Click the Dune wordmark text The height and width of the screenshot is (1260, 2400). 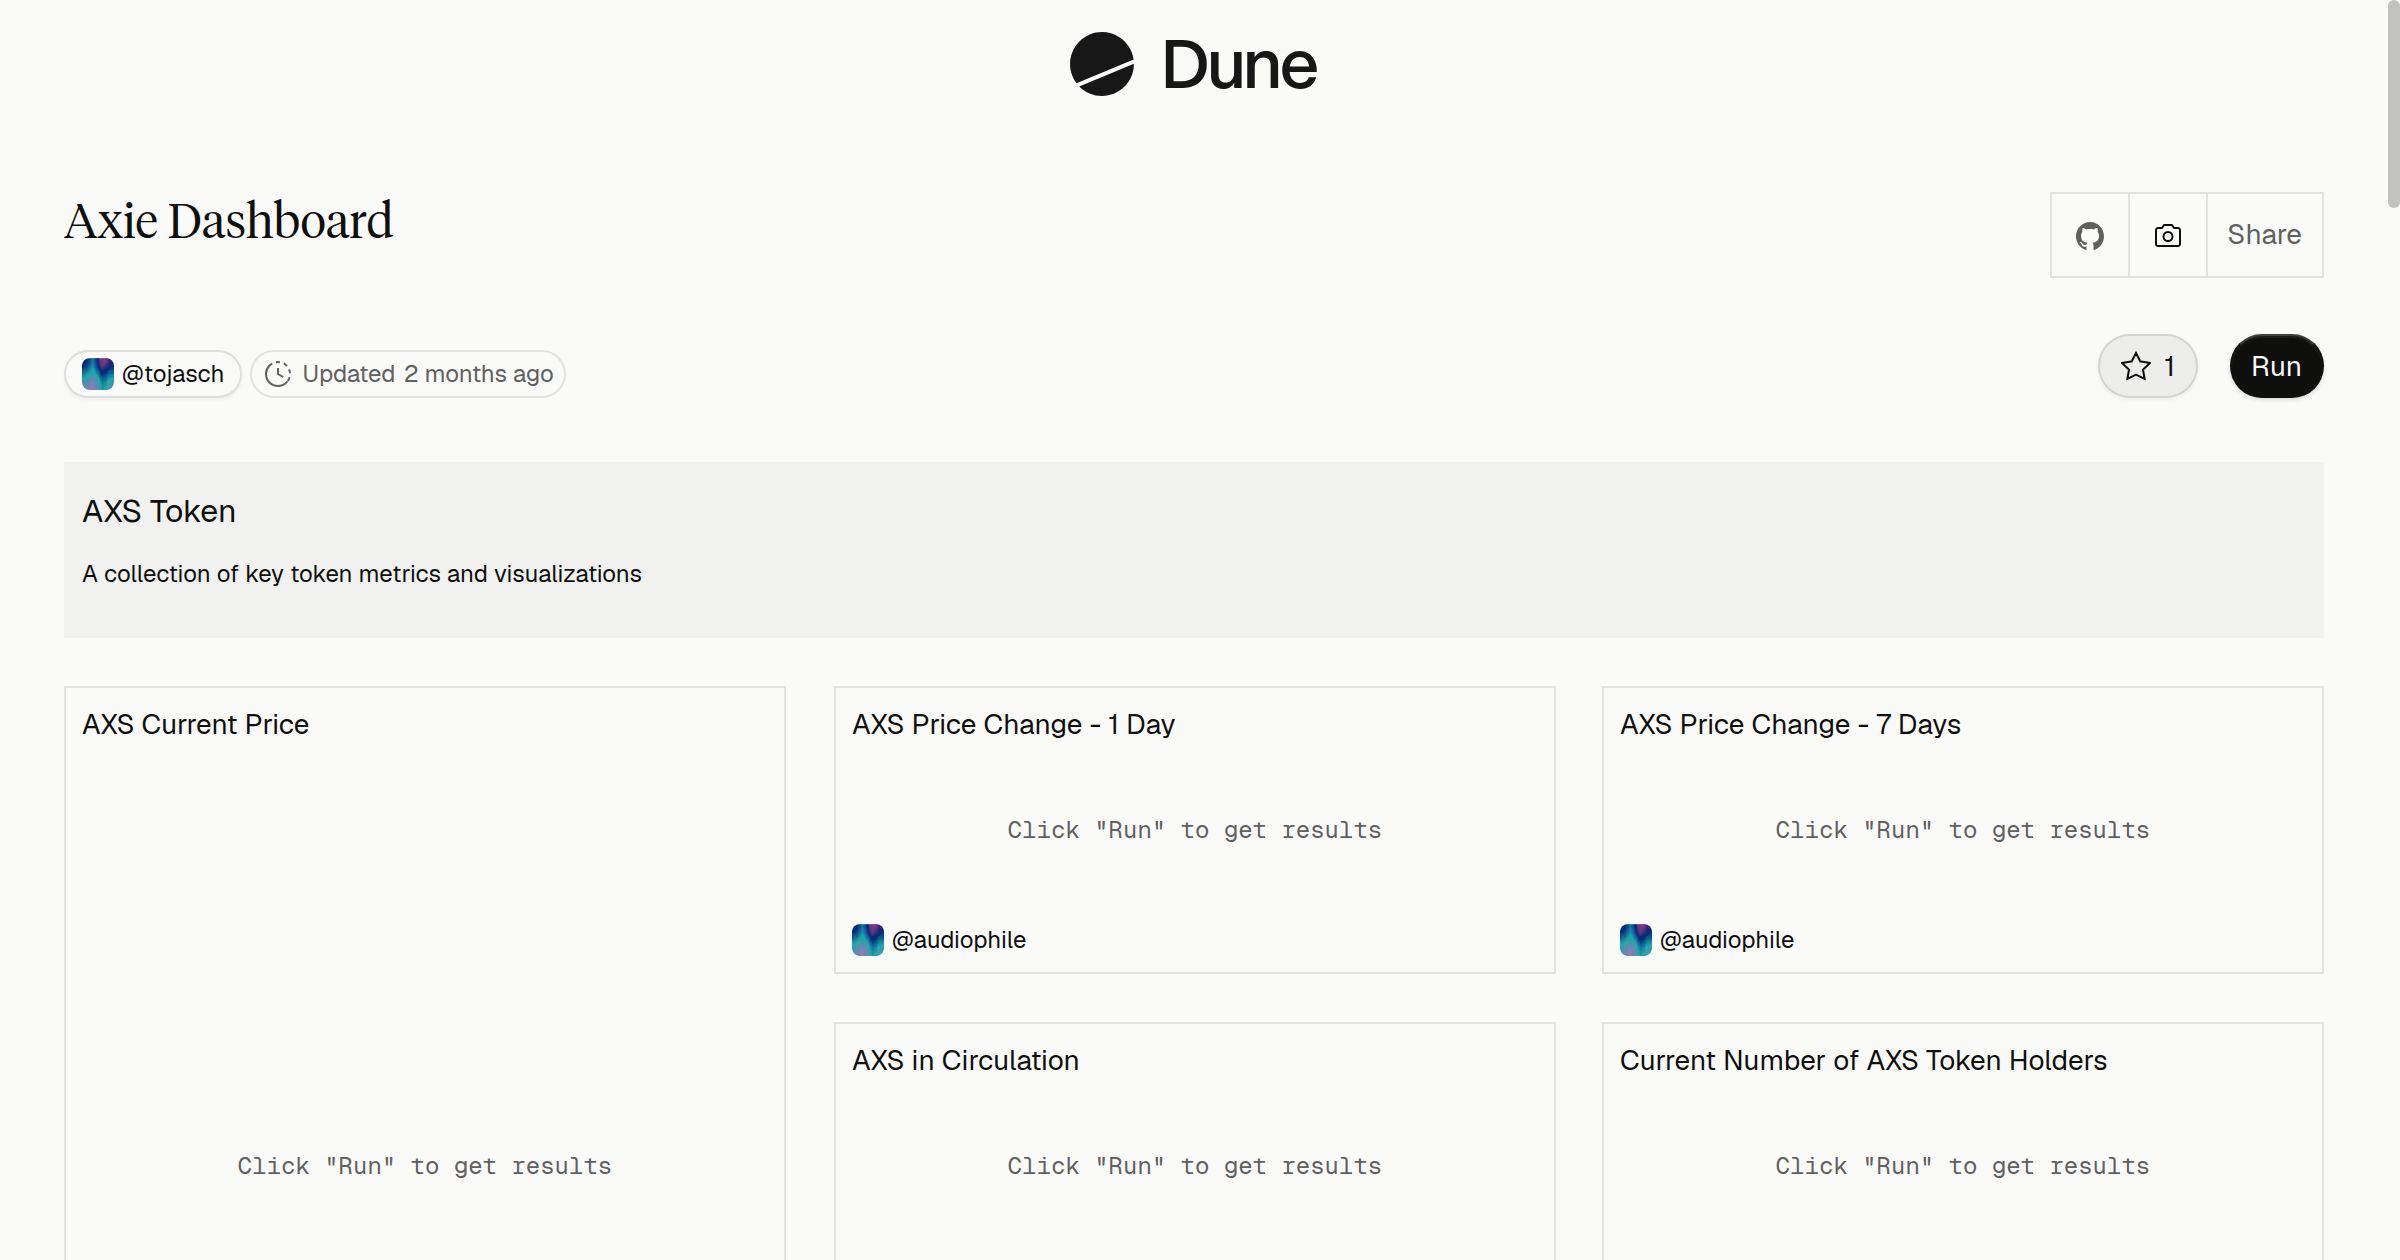(x=1239, y=66)
